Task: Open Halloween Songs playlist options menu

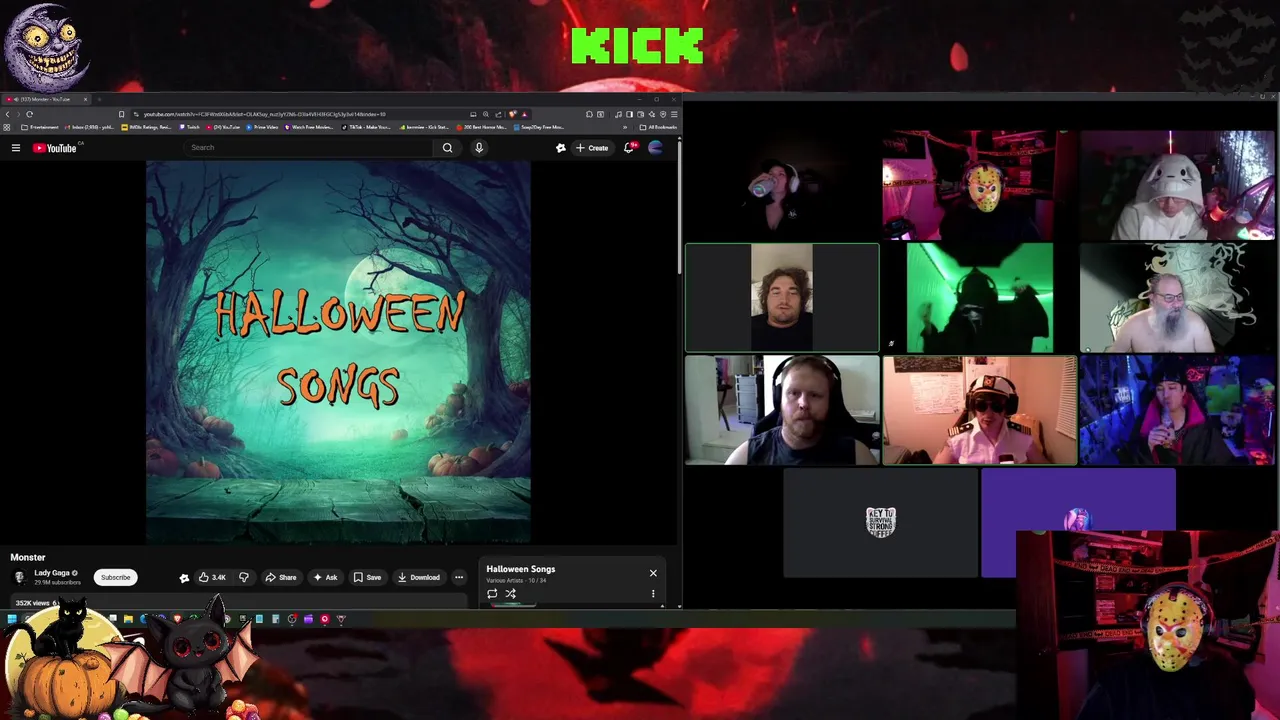Action: pyautogui.click(x=653, y=594)
